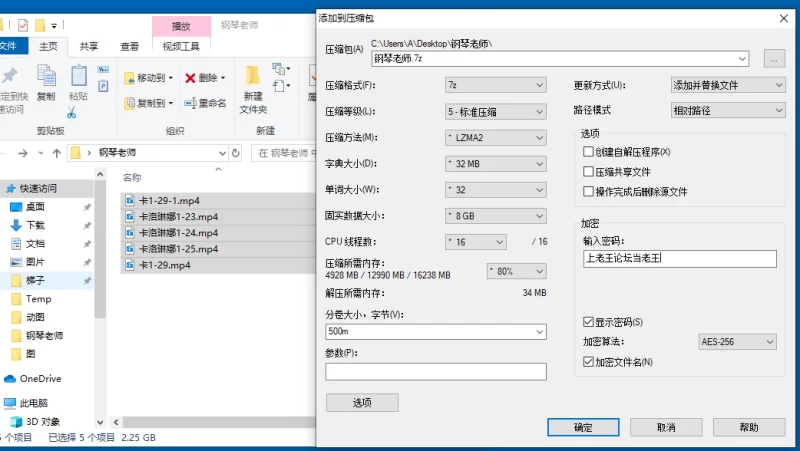800x451 pixels.
Task: Switch to the 主页 ribbon tab
Action: coord(48,46)
